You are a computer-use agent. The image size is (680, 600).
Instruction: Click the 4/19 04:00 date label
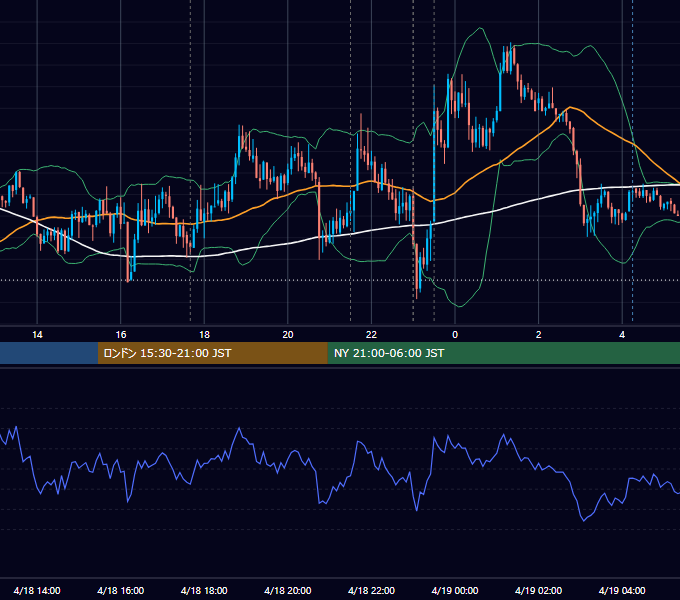click(x=622, y=590)
